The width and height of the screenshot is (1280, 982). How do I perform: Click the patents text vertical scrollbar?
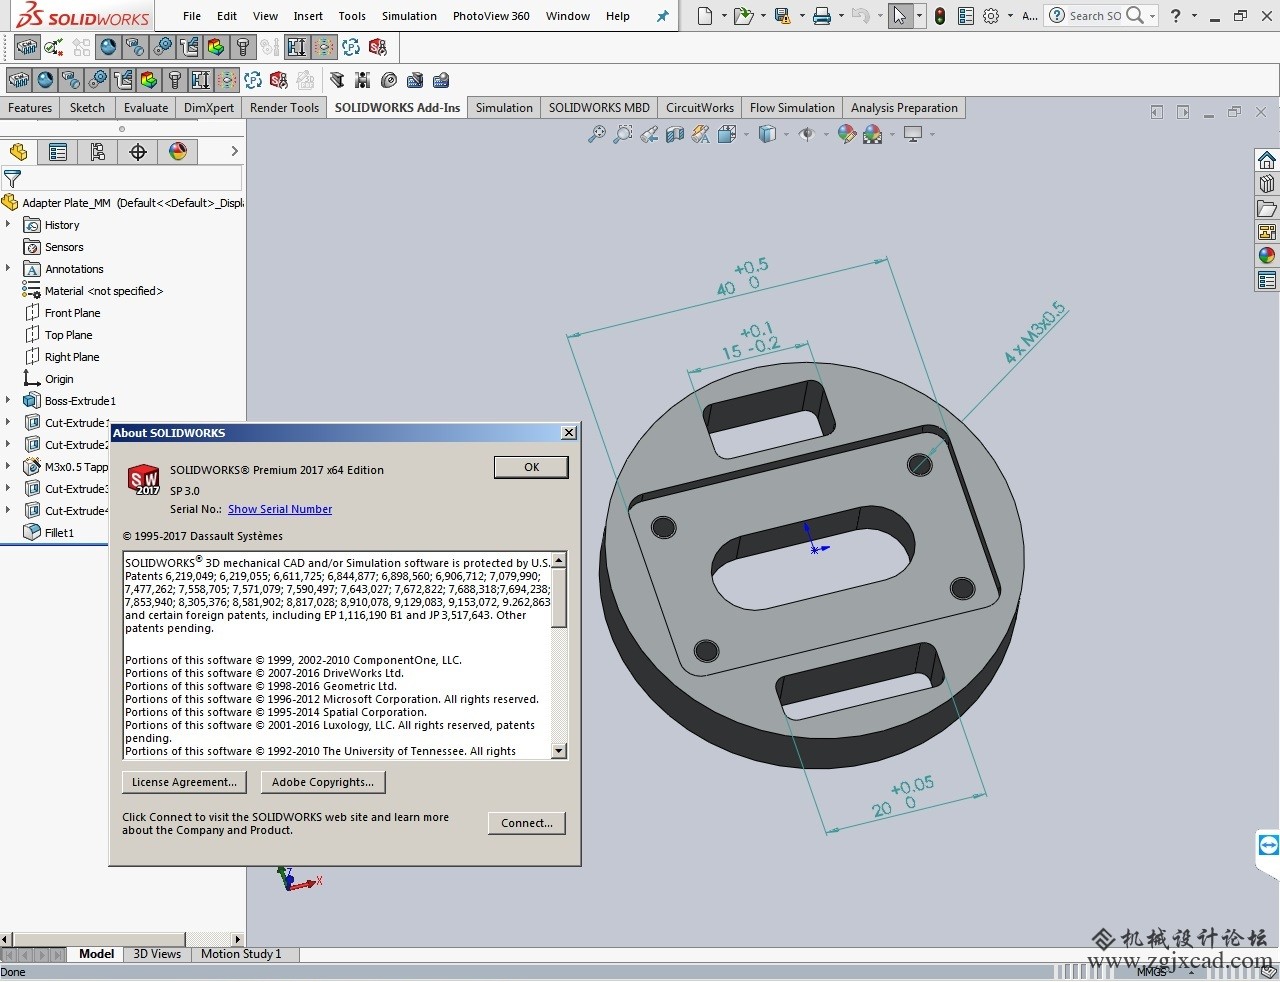click(559, 655)
